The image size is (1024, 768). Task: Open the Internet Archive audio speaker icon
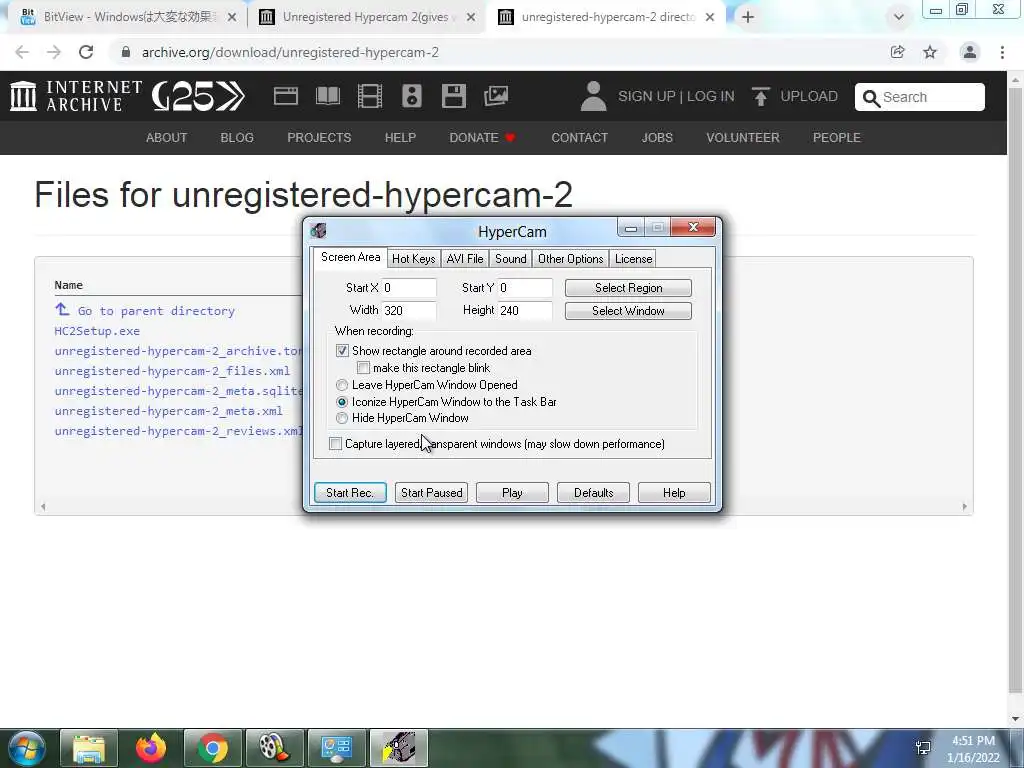click(411, 96)
